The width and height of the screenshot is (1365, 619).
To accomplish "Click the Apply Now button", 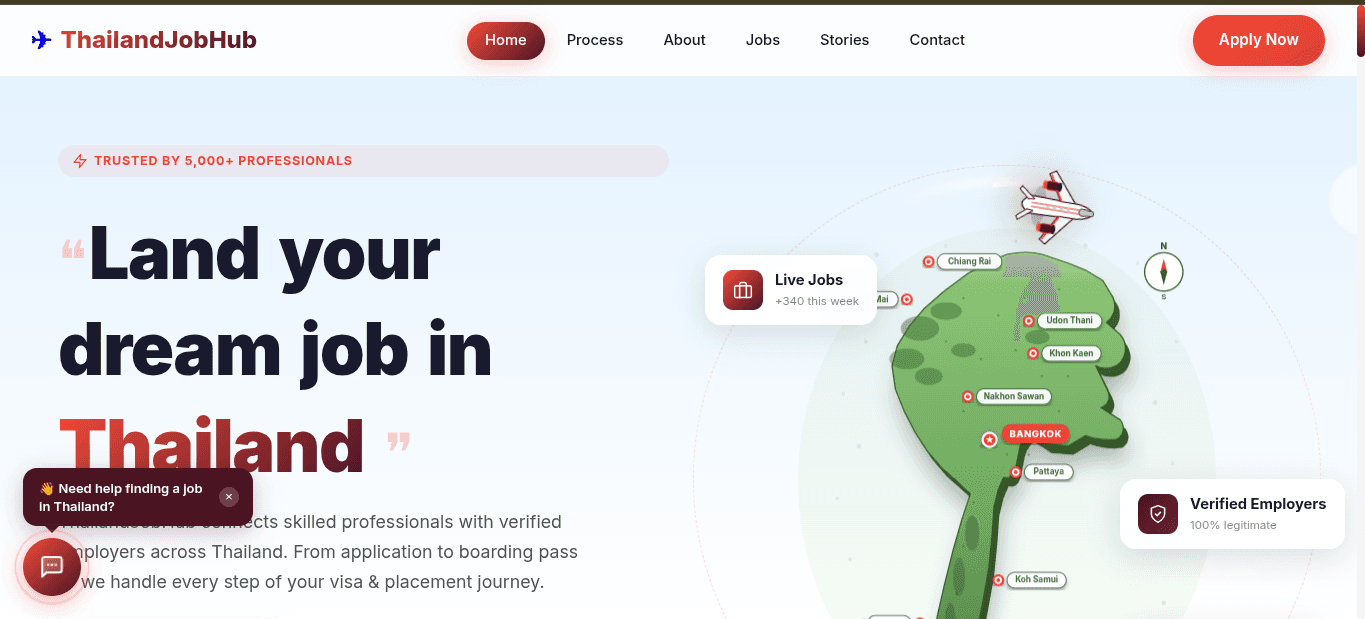I will (x=1259, y=40).
